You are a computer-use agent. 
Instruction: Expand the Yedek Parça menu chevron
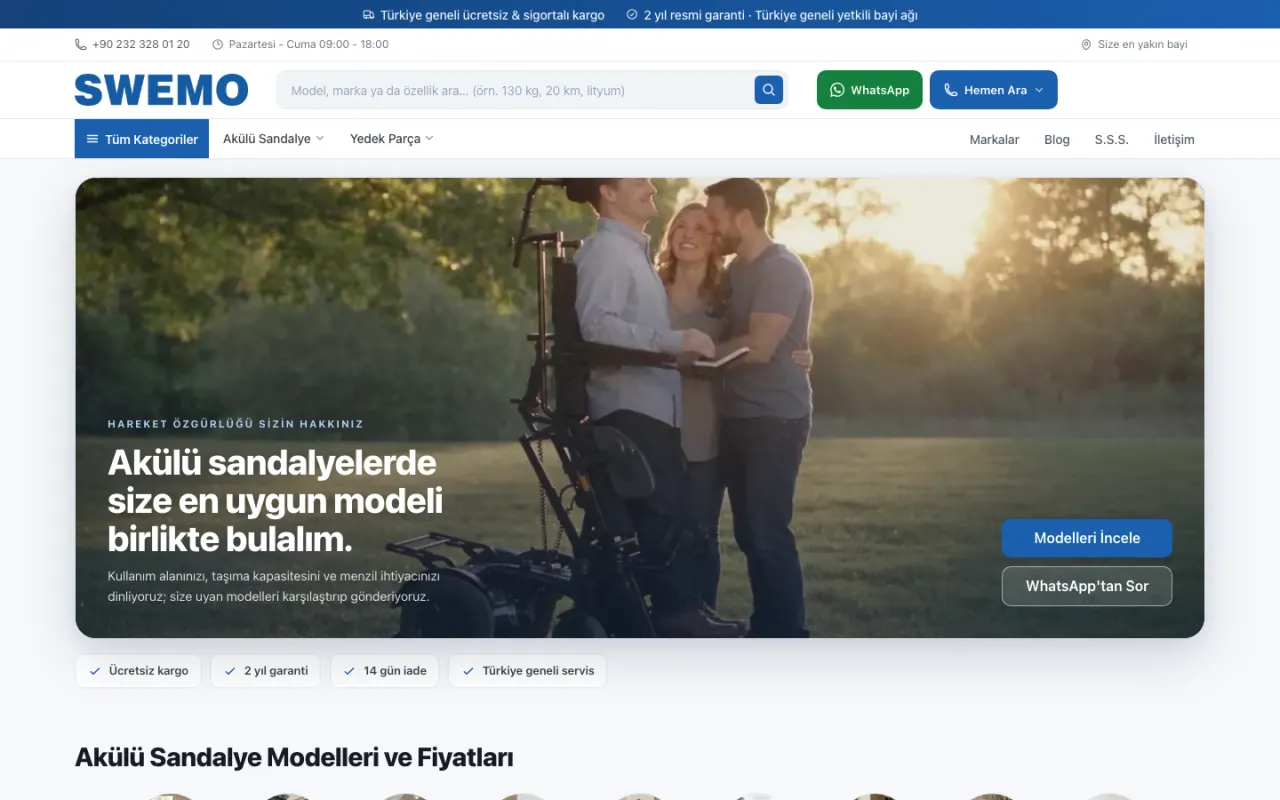pyautogui.click(x=429, y=139)
